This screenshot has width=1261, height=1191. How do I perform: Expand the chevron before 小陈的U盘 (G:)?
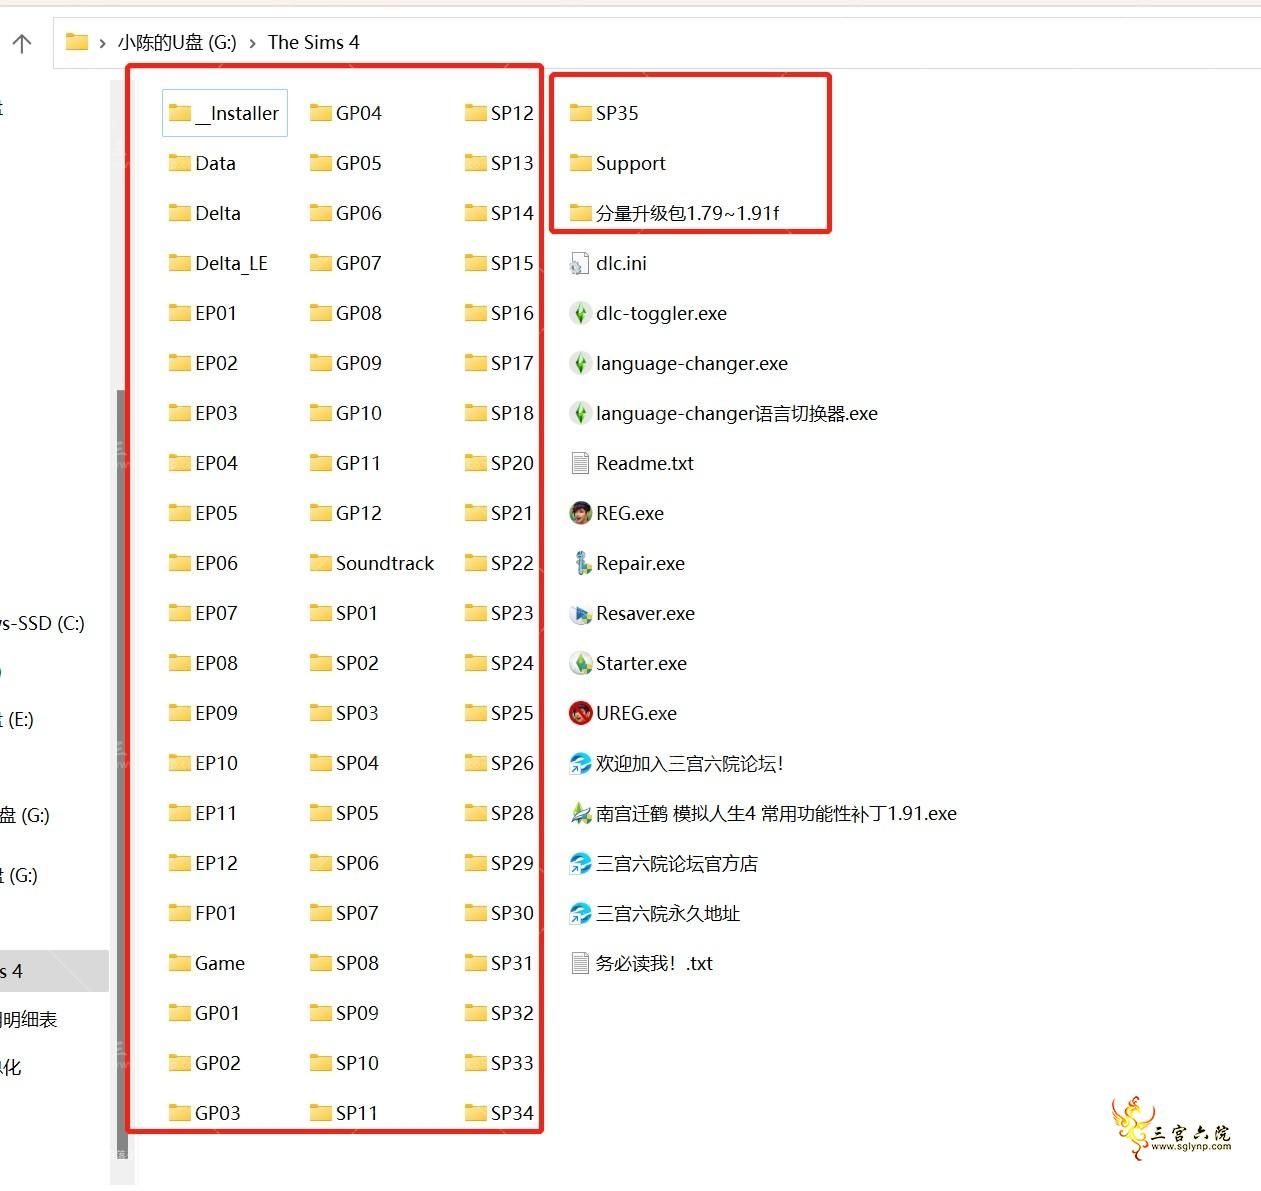pos(102,43)
